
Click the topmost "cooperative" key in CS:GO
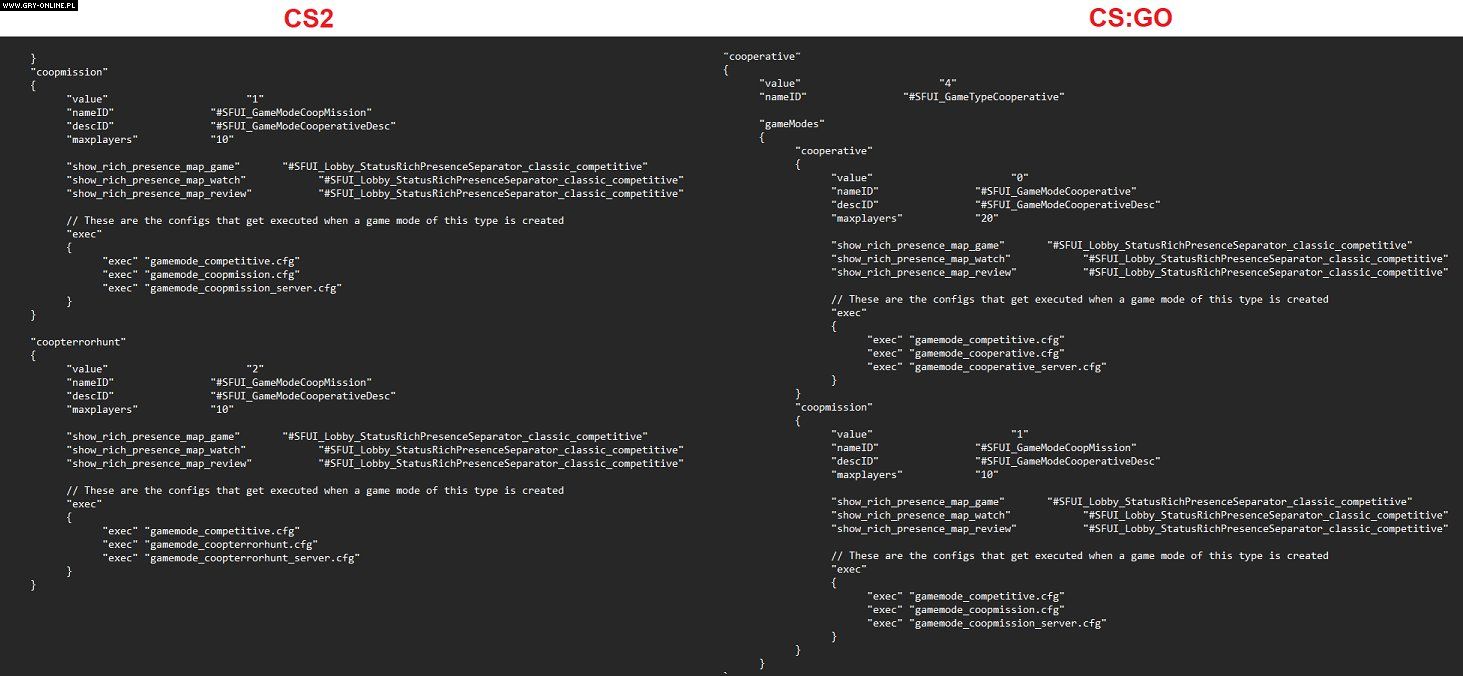(762, 56)
